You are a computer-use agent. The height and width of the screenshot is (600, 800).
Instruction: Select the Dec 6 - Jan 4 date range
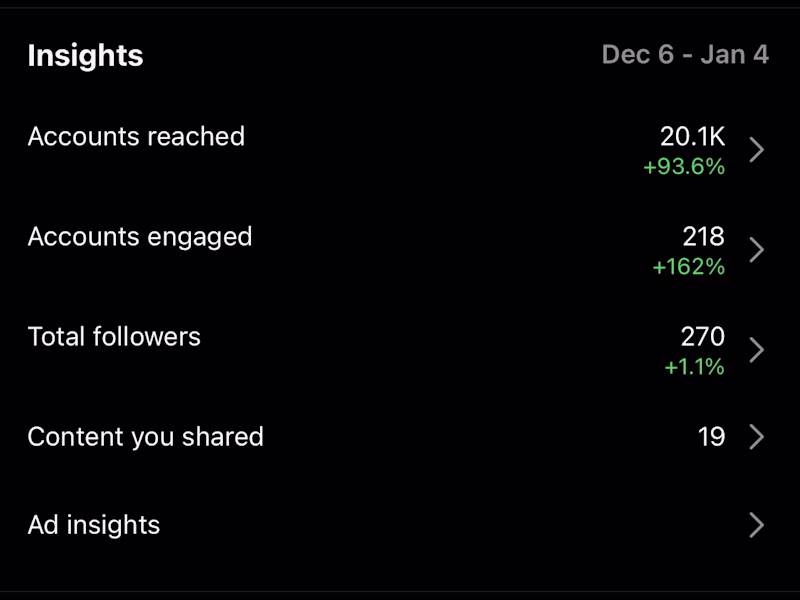click(685, 55)
